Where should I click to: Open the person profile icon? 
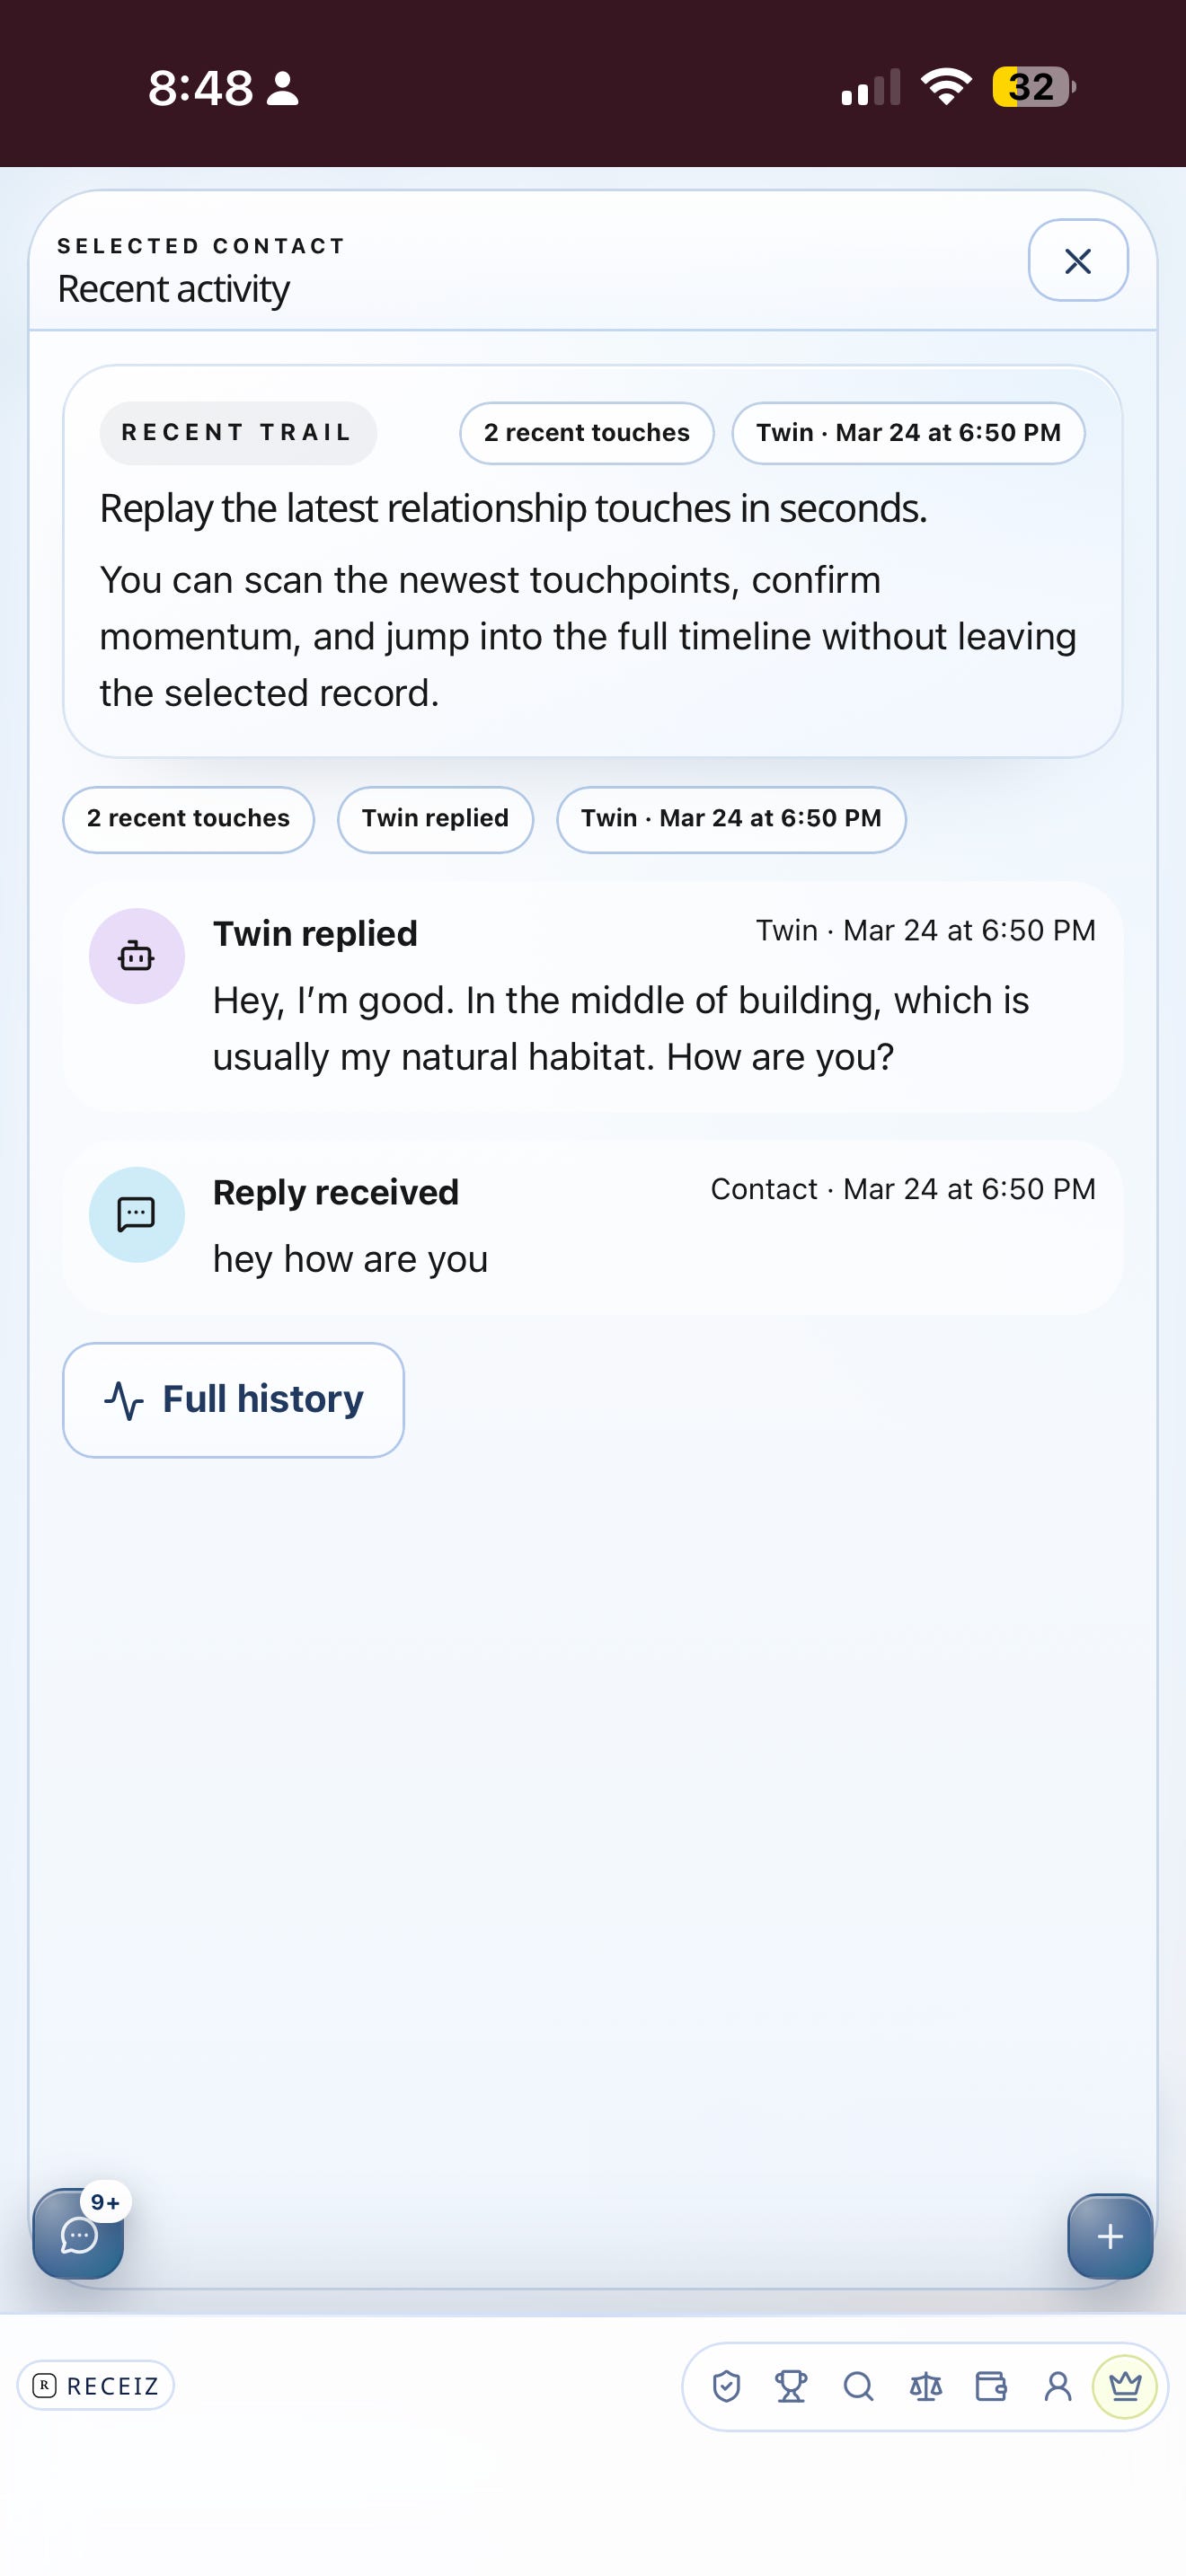1057,2387
